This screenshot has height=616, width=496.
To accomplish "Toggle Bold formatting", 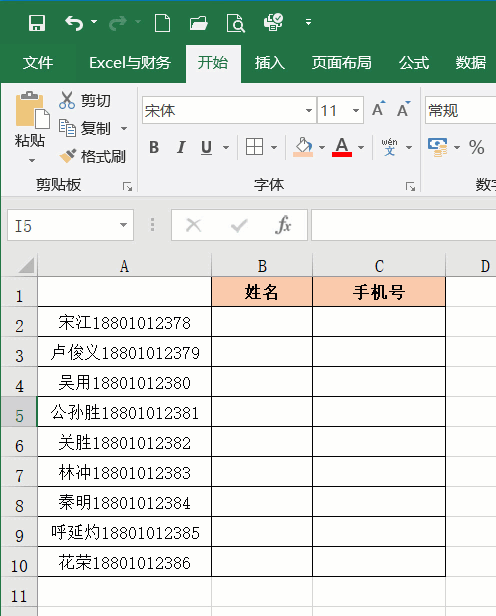I will coord(154,148).
